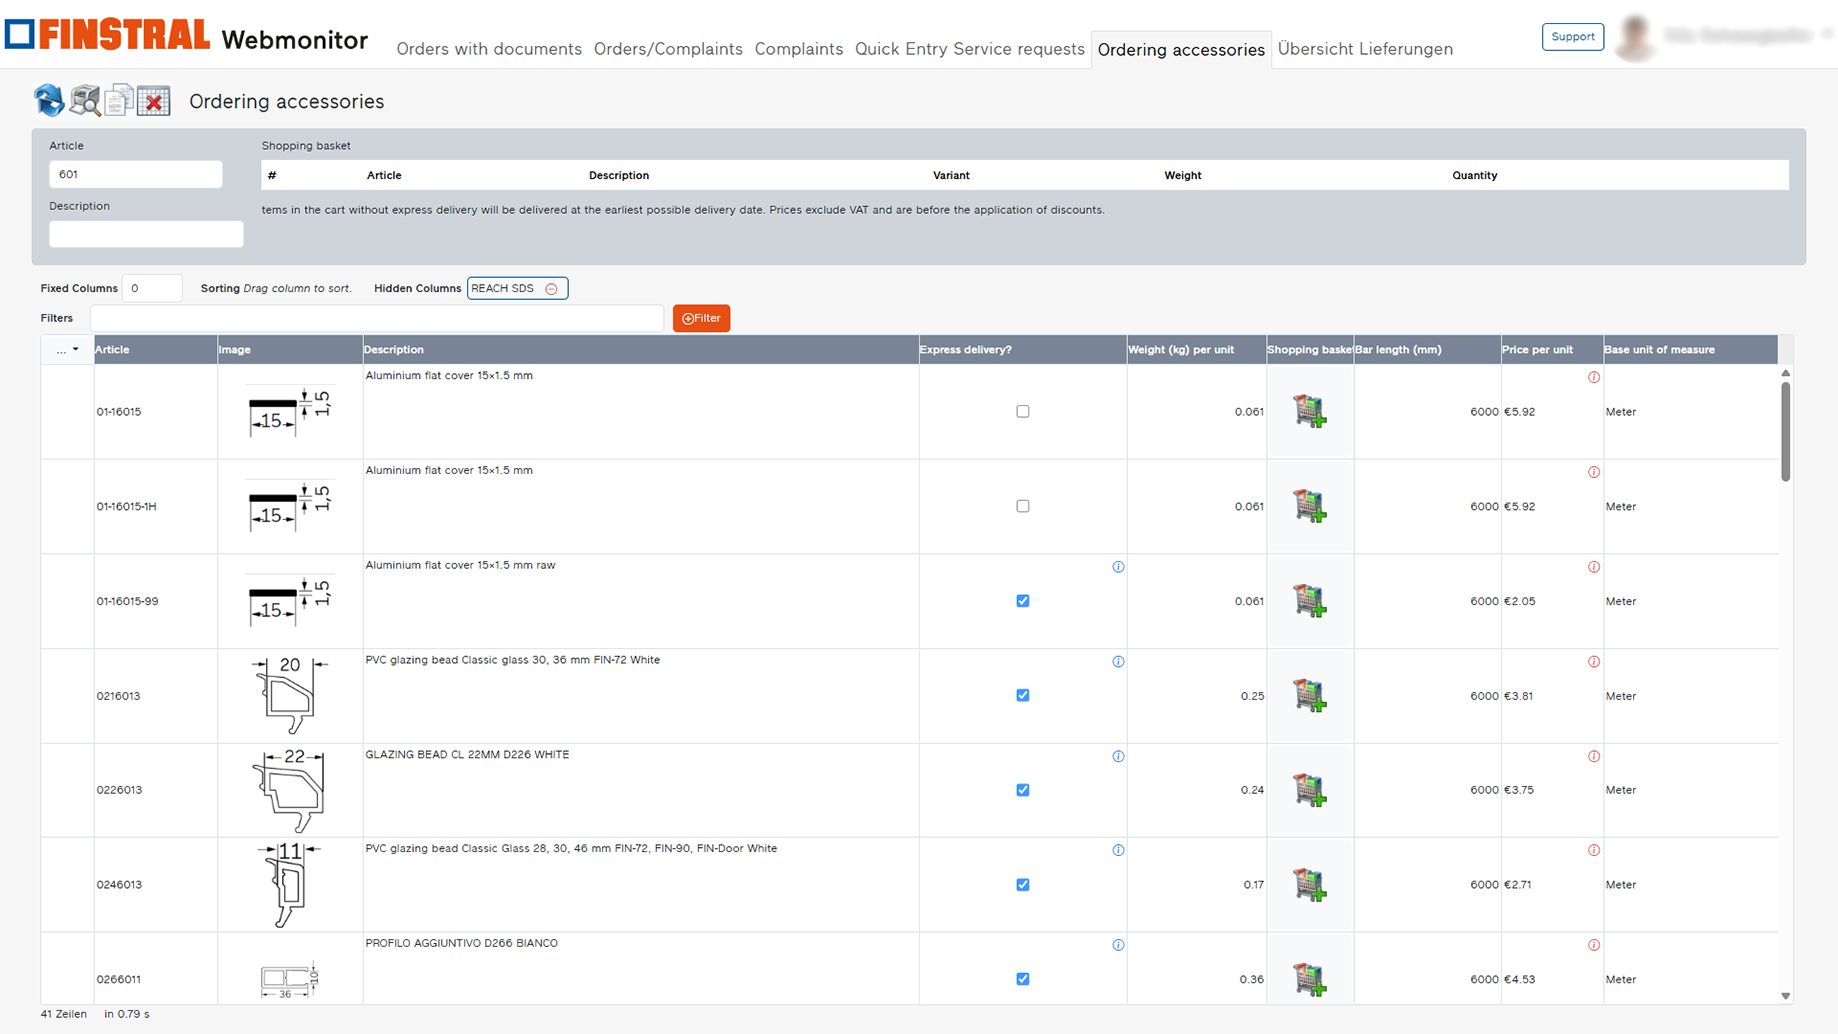Click the calendar icon with red X

coord(154,100)
